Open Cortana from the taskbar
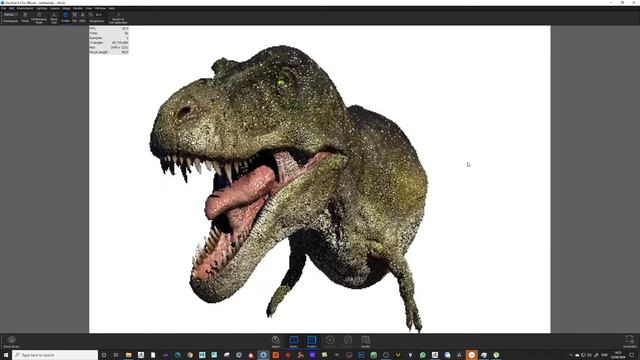The width and height of the screenshot is (640, 360). 104,355
